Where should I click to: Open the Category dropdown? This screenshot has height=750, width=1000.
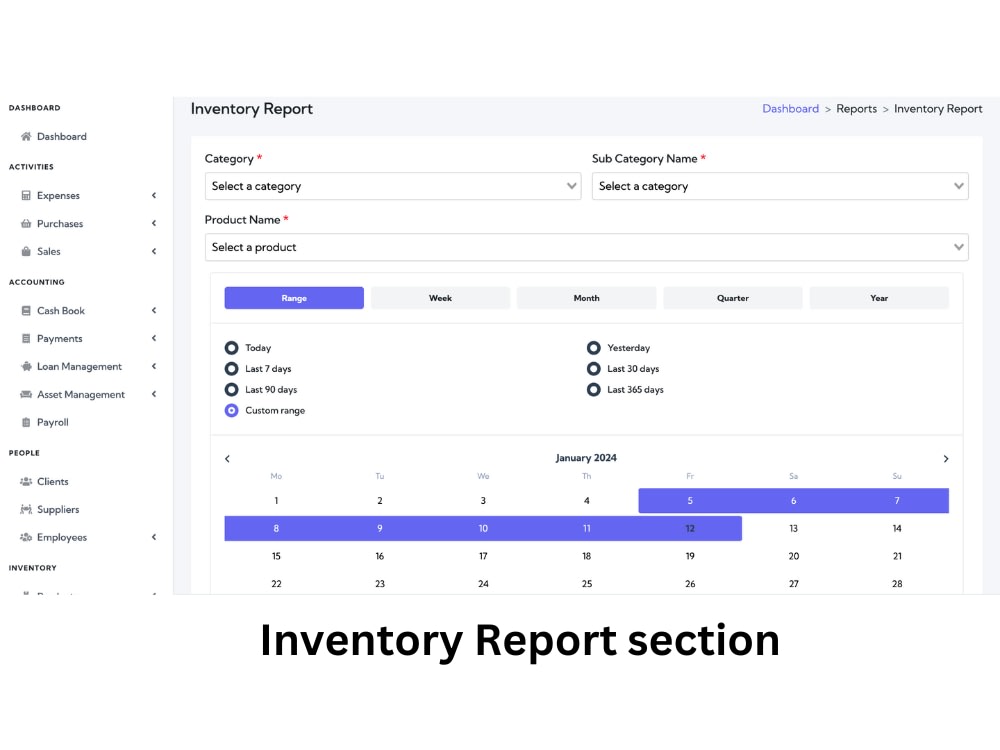393,186
